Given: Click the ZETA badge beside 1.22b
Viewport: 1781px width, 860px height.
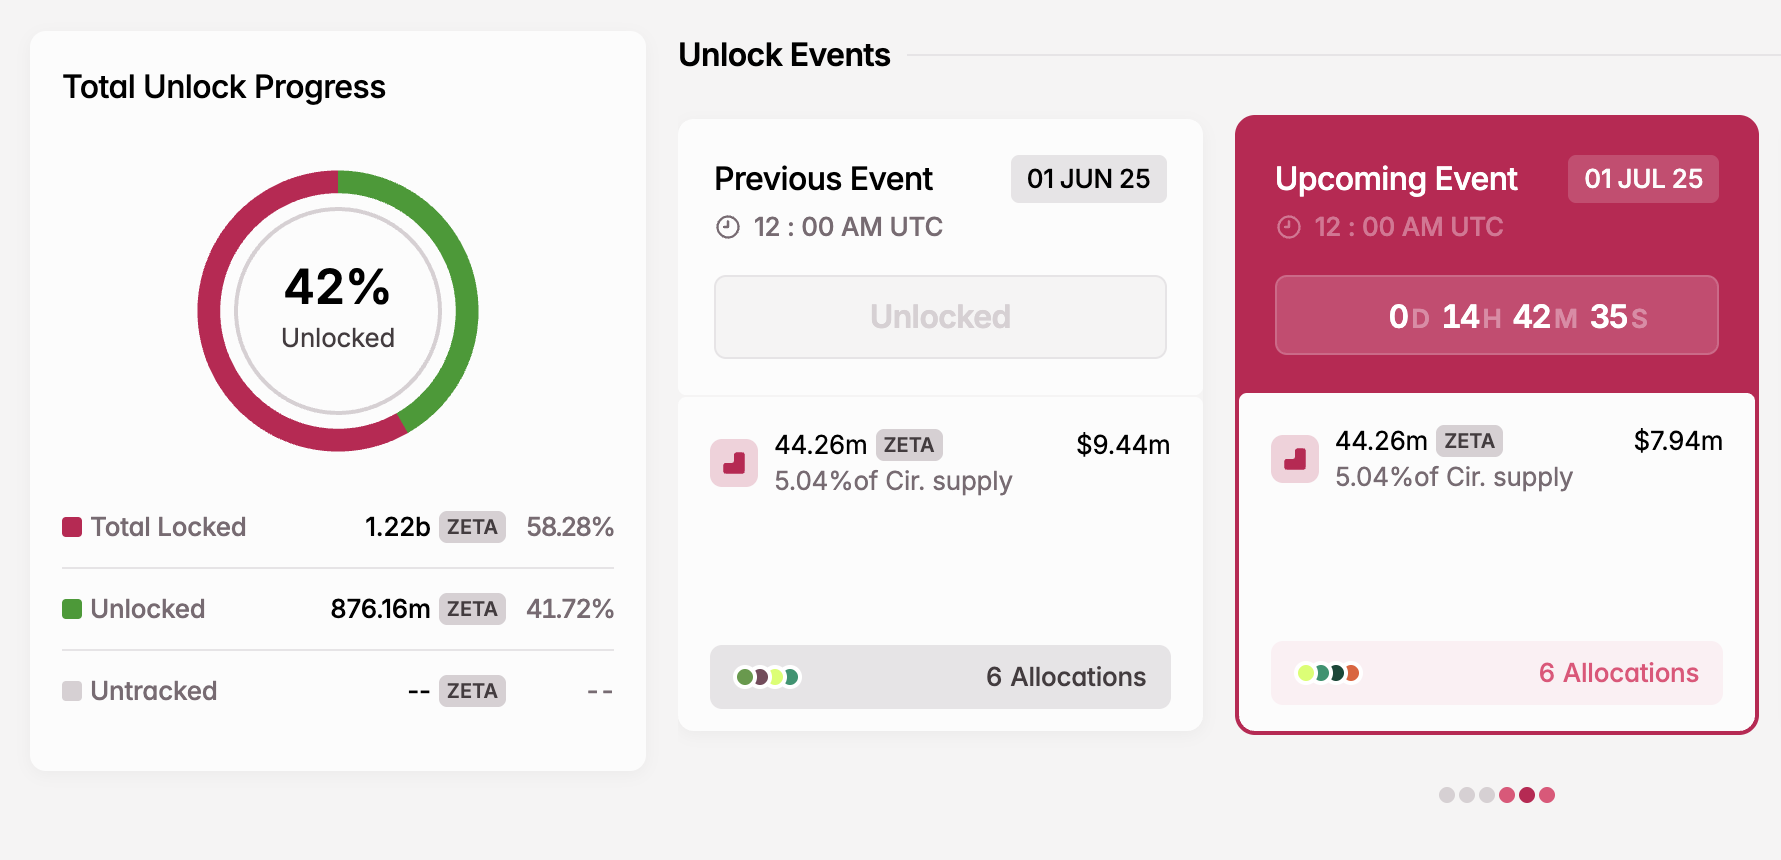Looking at the screenshot, I should point(472,527).
